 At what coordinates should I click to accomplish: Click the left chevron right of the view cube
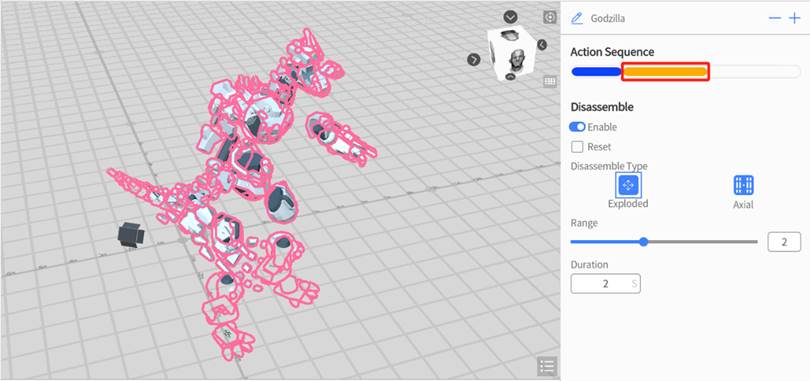[542, 45]
